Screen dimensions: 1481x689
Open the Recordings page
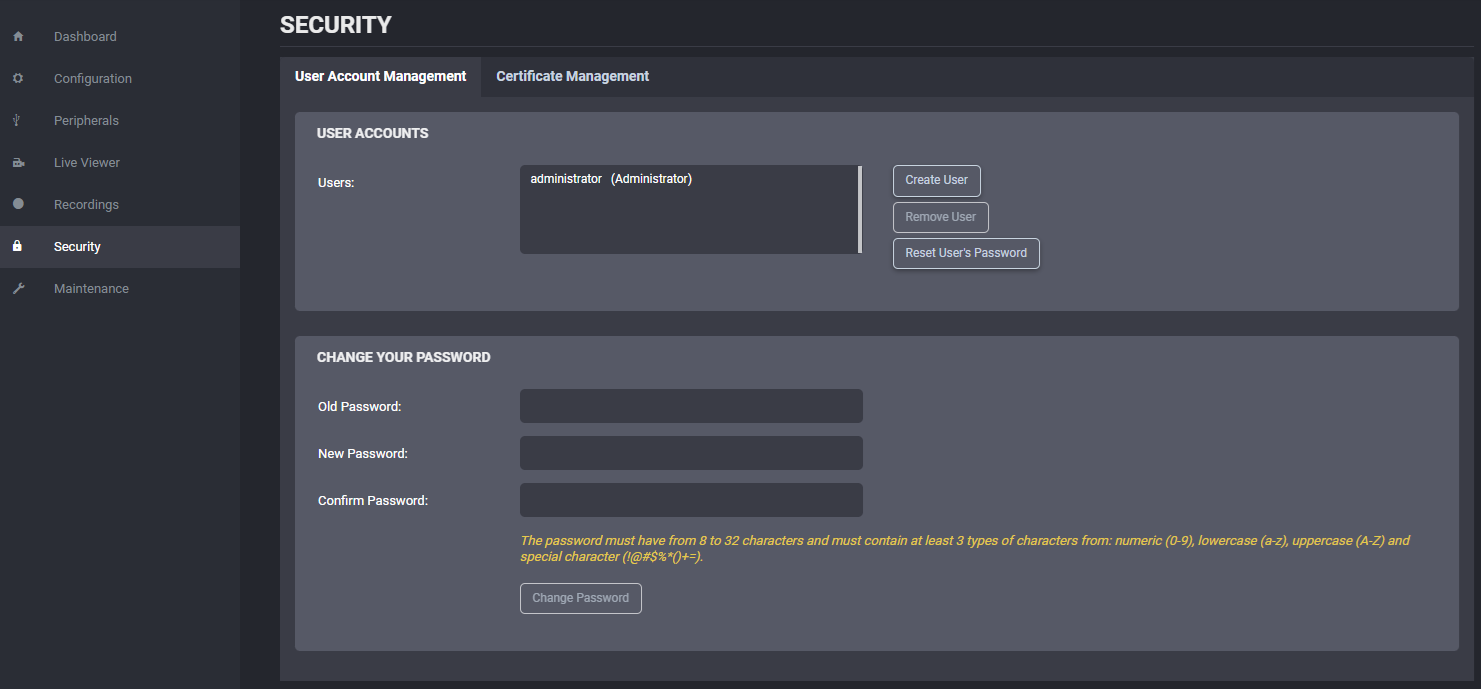pyautogui.click(x=120, y=205)
